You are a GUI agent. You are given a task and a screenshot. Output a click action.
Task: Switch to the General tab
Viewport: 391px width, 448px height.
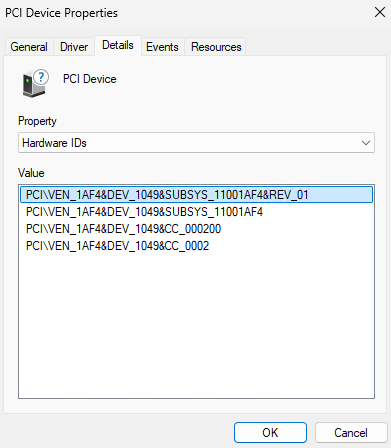[29, 47]
